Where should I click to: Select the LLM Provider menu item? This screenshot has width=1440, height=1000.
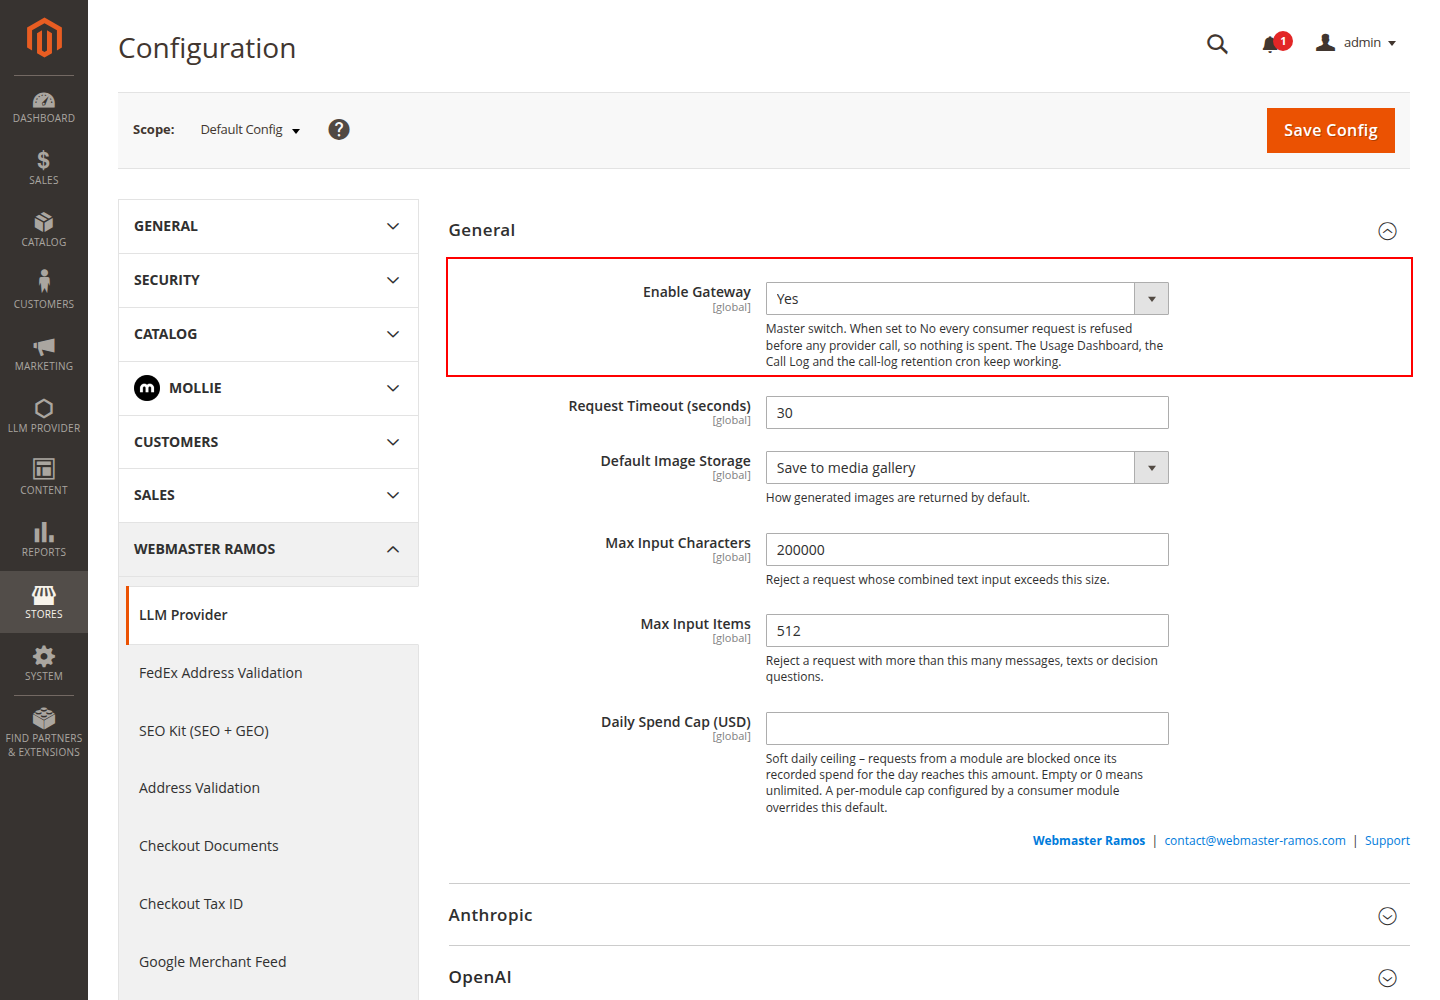click(272, 615)
